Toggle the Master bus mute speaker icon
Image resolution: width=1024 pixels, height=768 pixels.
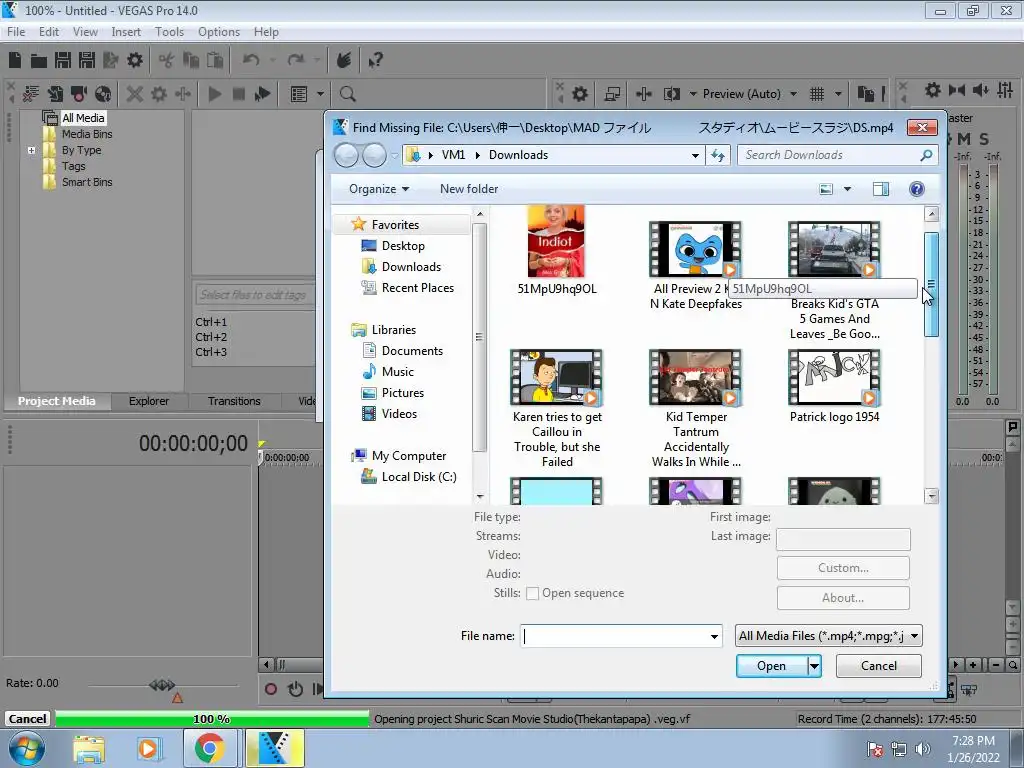click(980, 89)
